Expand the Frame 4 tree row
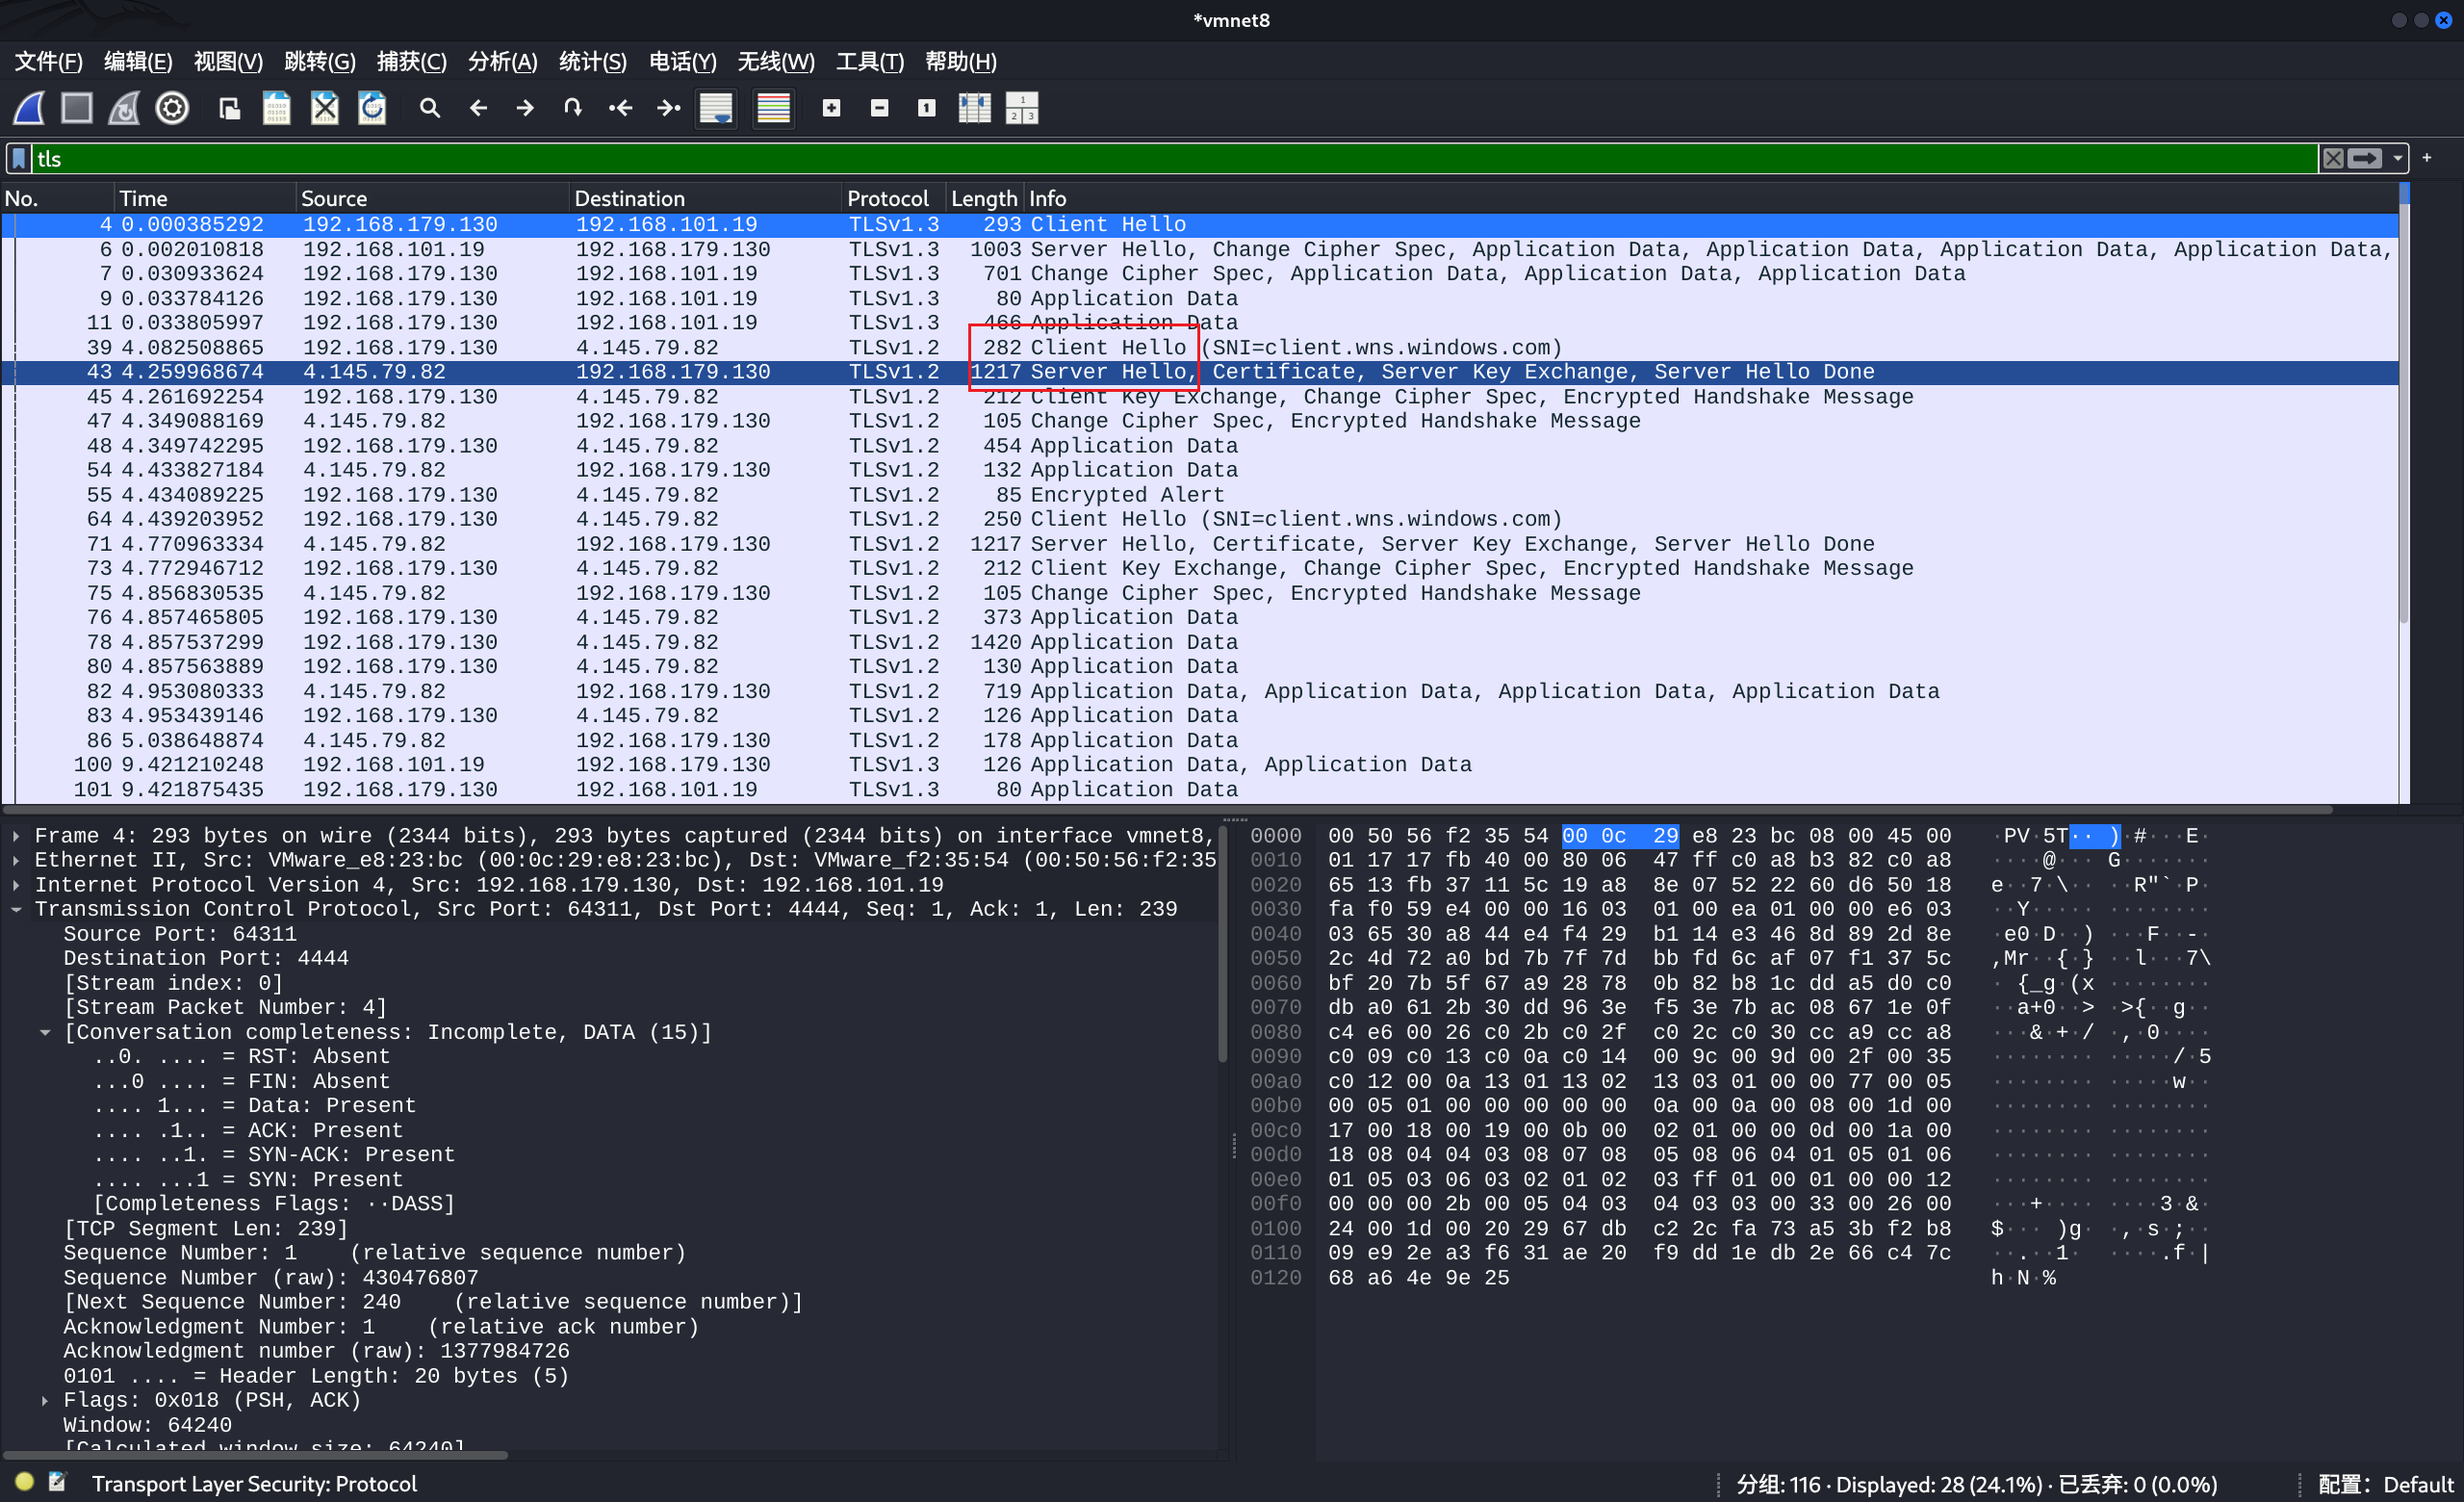The height and width of the screenshot is (1502, 2464). pos(17,836)
